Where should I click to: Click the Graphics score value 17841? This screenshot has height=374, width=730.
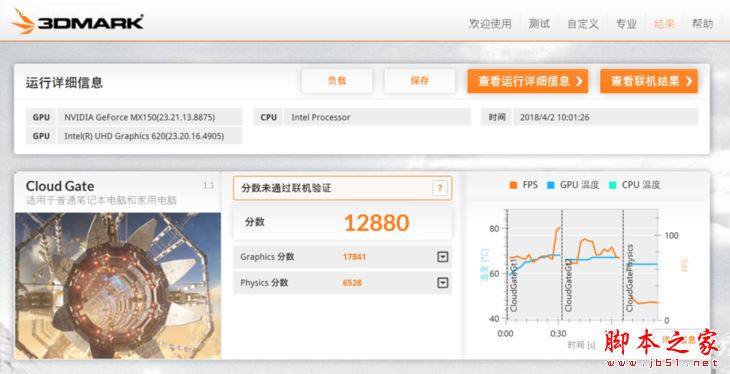pyautogui.click(x=354, y=257)
